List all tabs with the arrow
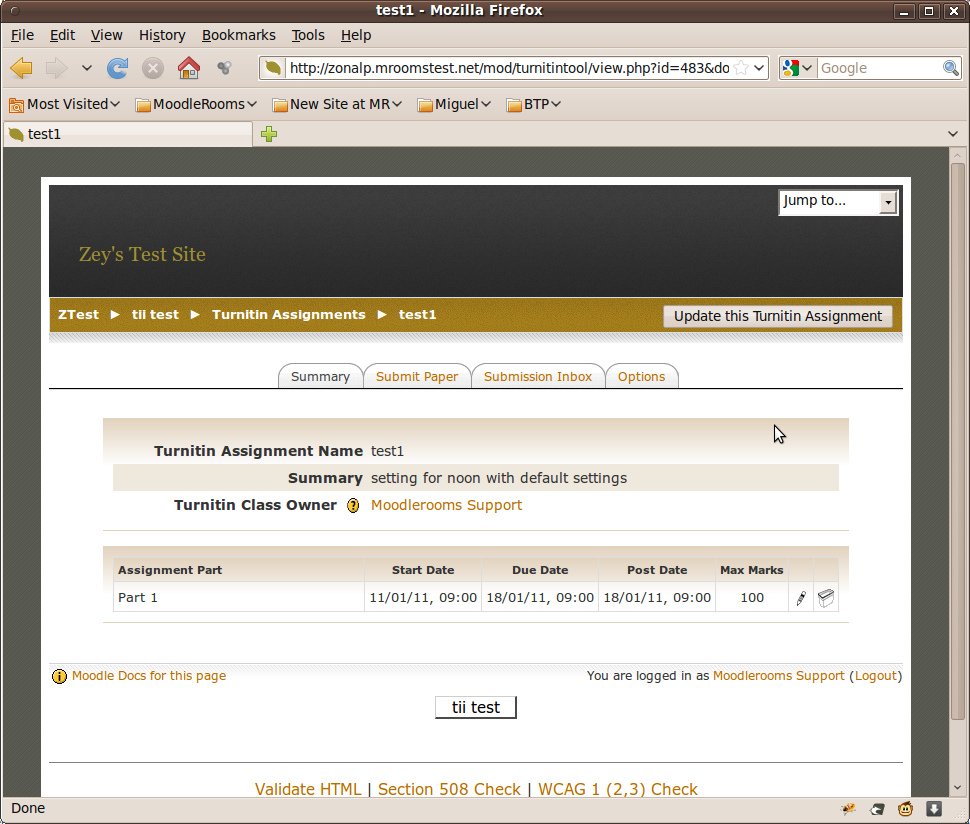This screenshot has height=824, width=970. pos(953,134)
